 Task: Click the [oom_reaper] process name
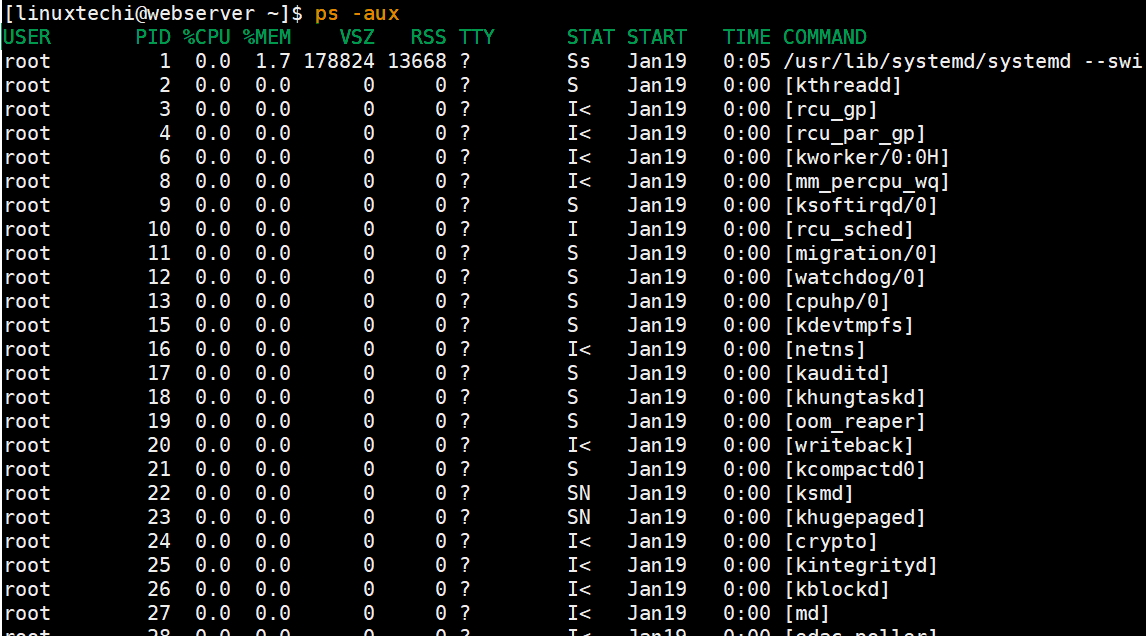pyautogui.click(x=854, y=422)
